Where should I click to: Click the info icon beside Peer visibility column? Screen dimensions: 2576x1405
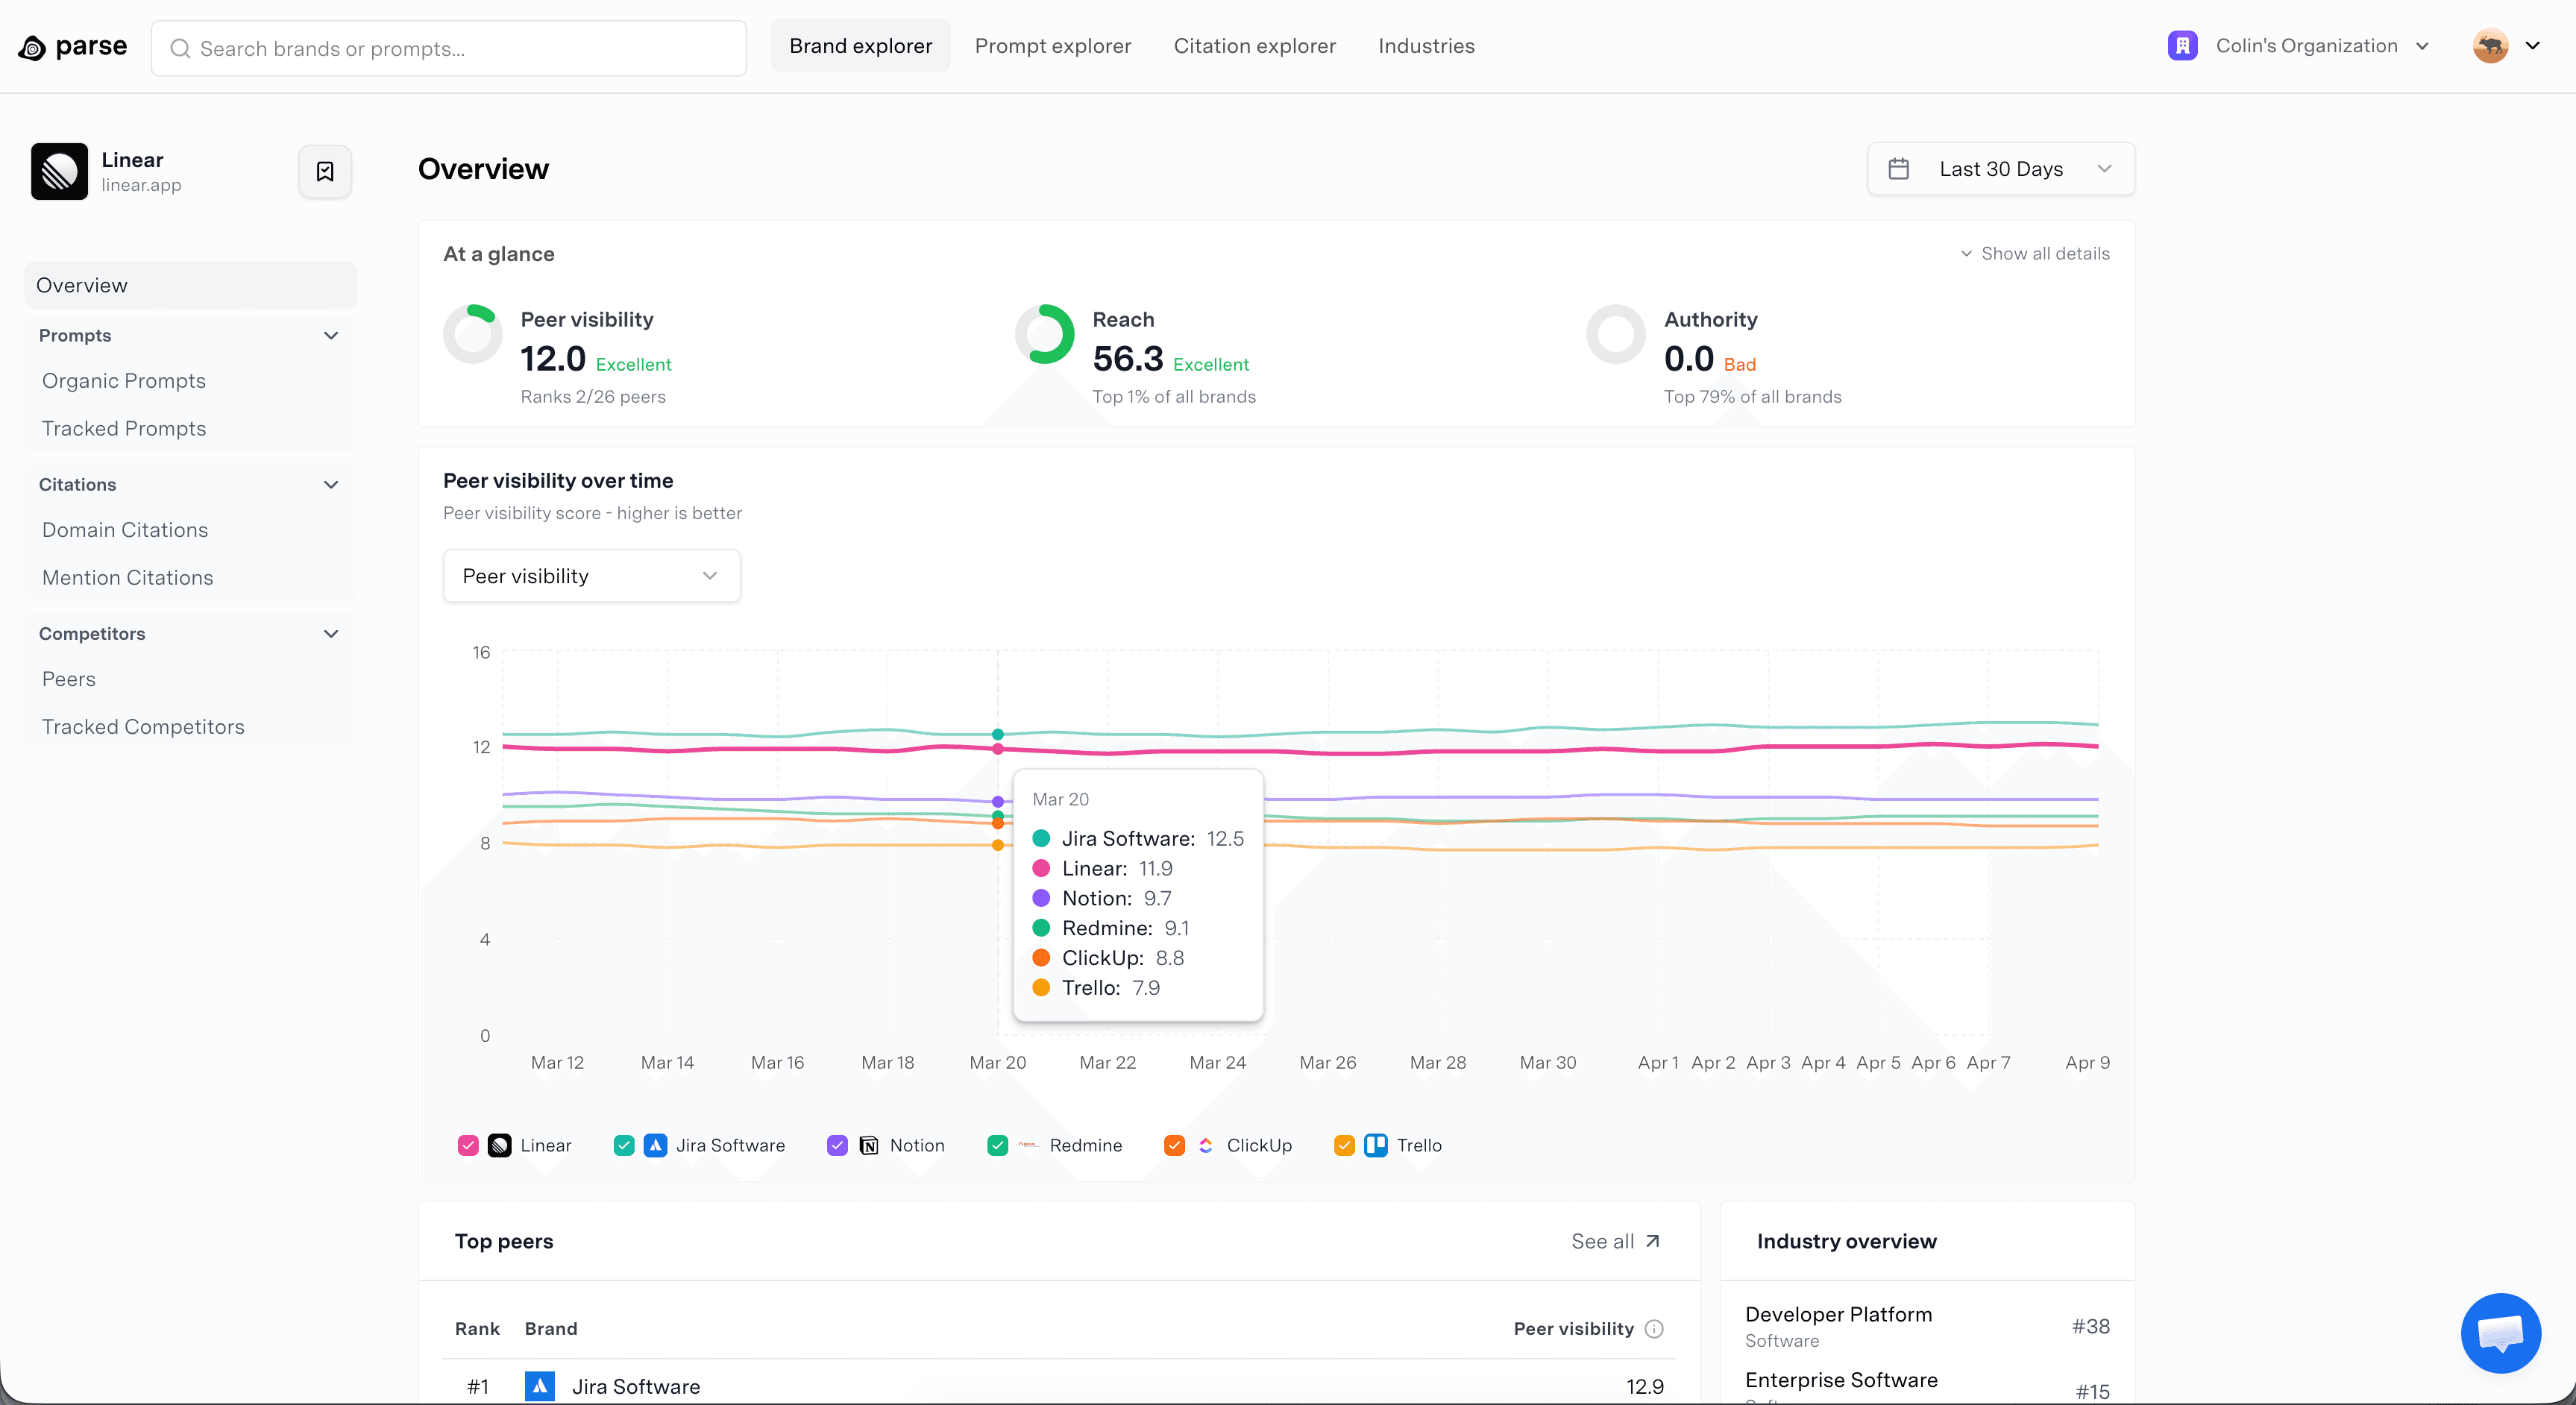pyautogui.click(x=1654, y=1328)
